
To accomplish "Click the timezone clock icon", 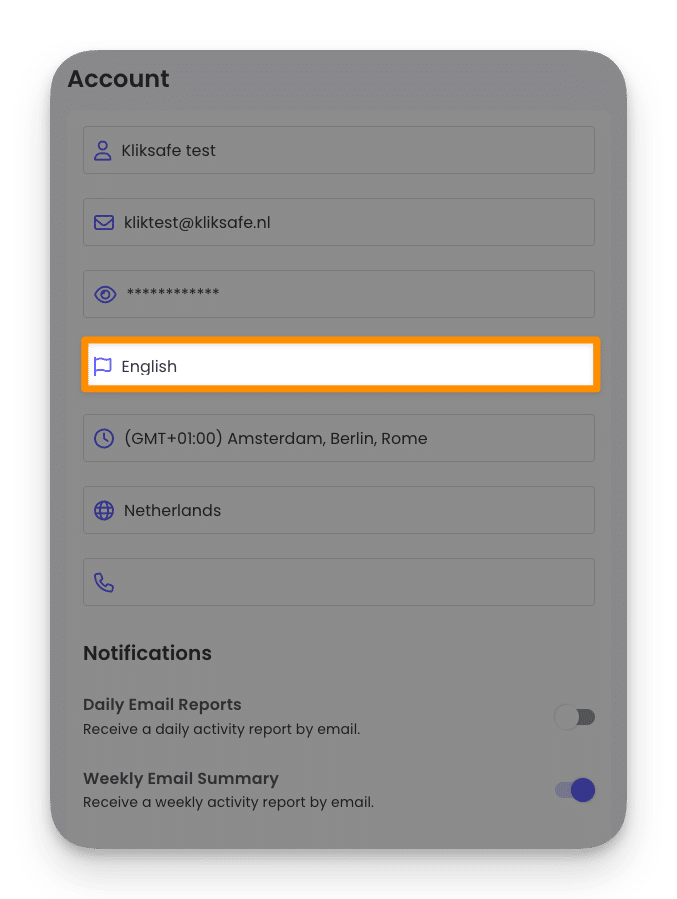I will click(x=104, y=438).
